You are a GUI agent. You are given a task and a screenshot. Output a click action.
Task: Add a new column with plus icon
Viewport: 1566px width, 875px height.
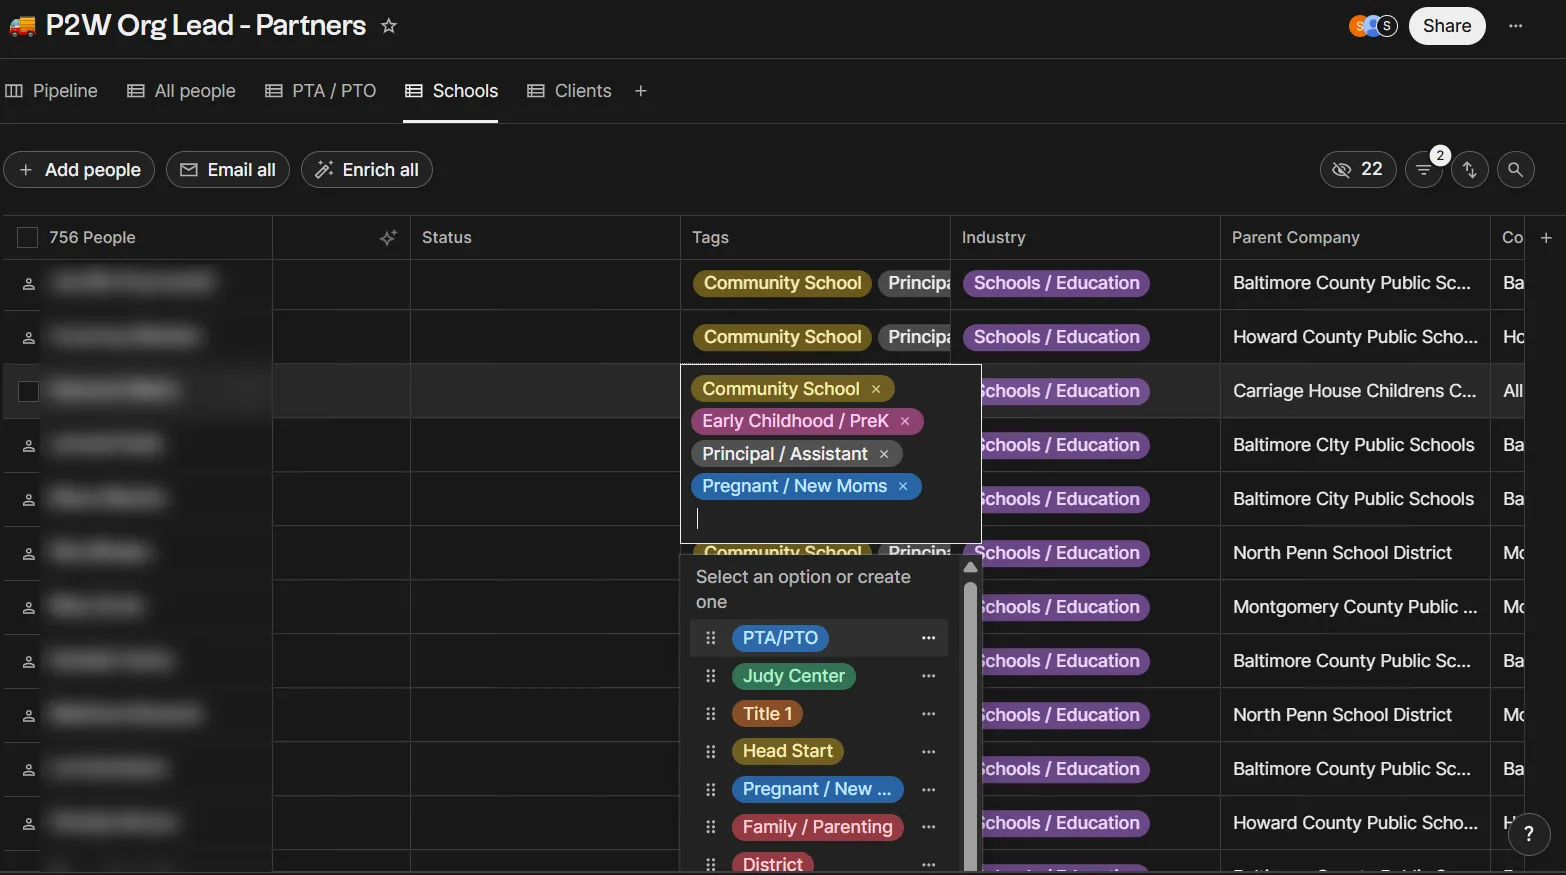(1546, 237)
